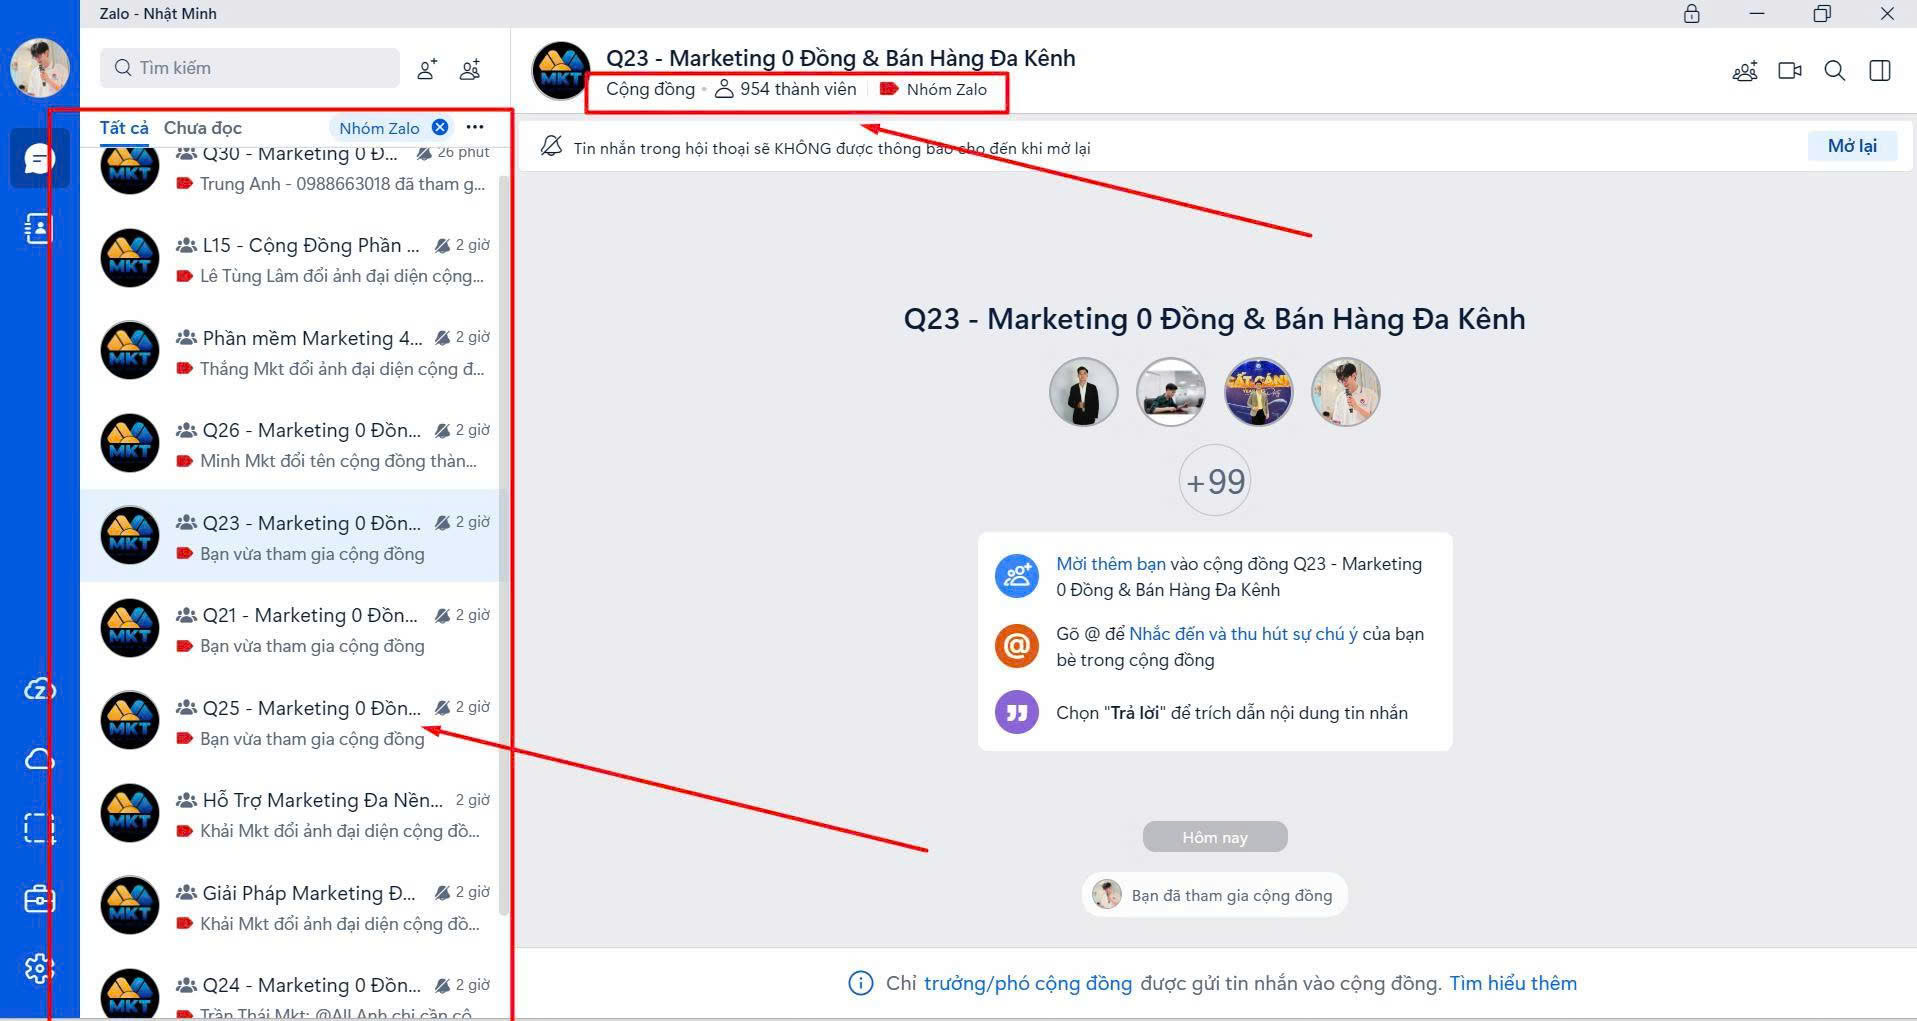Start a video call in Q23 group
The width and height of the screenshot is (1917, 1021).
coord(1789,71)
